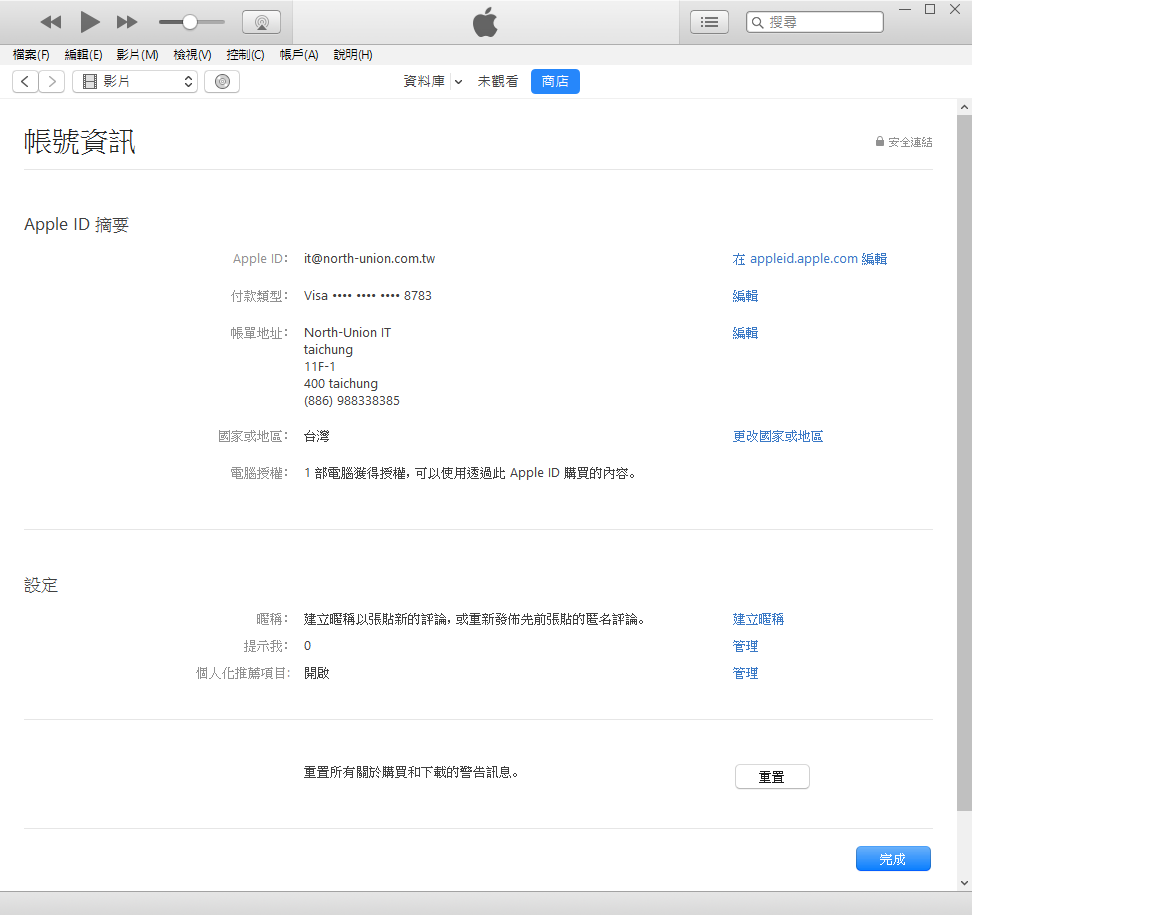Open the 檔案(F) menu
This screenshot has width=1152, height=915.
tap(31, 55)
